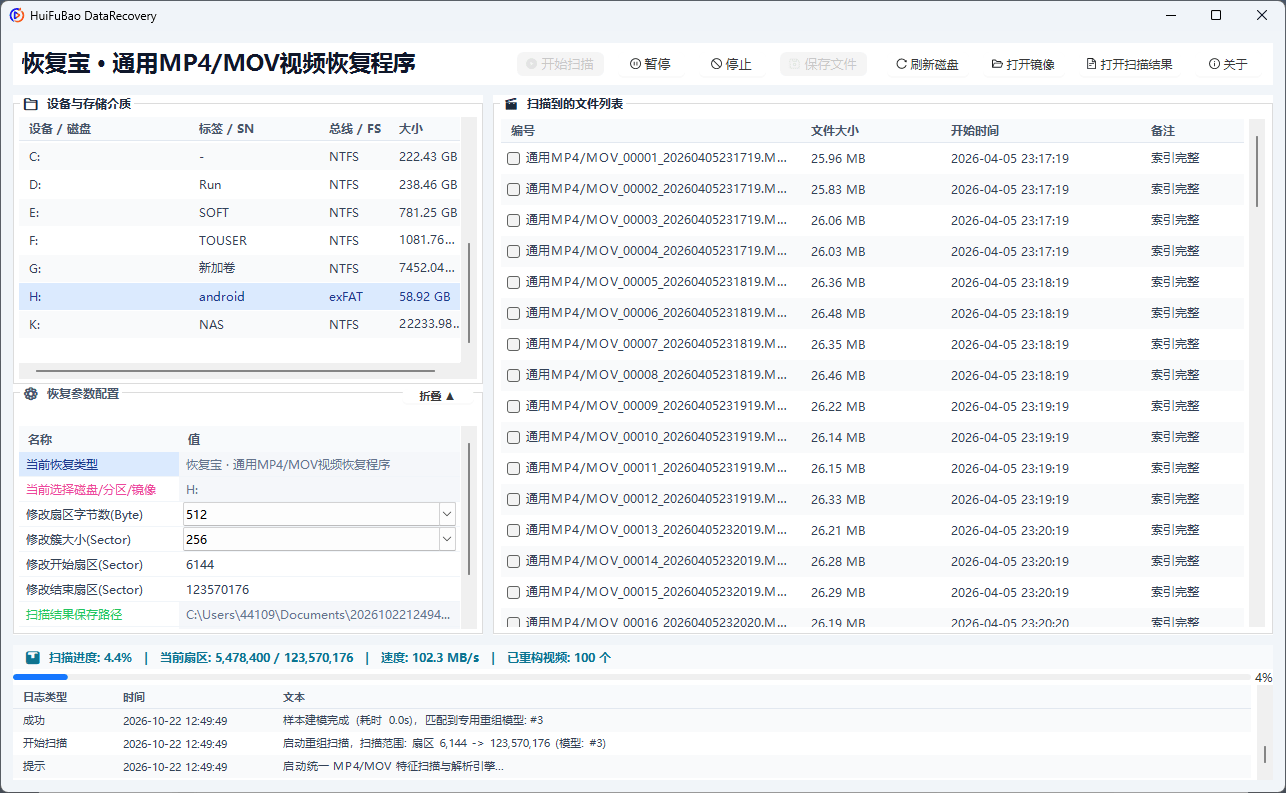Open the 打开扫描结果 button

pos(1129,64)
